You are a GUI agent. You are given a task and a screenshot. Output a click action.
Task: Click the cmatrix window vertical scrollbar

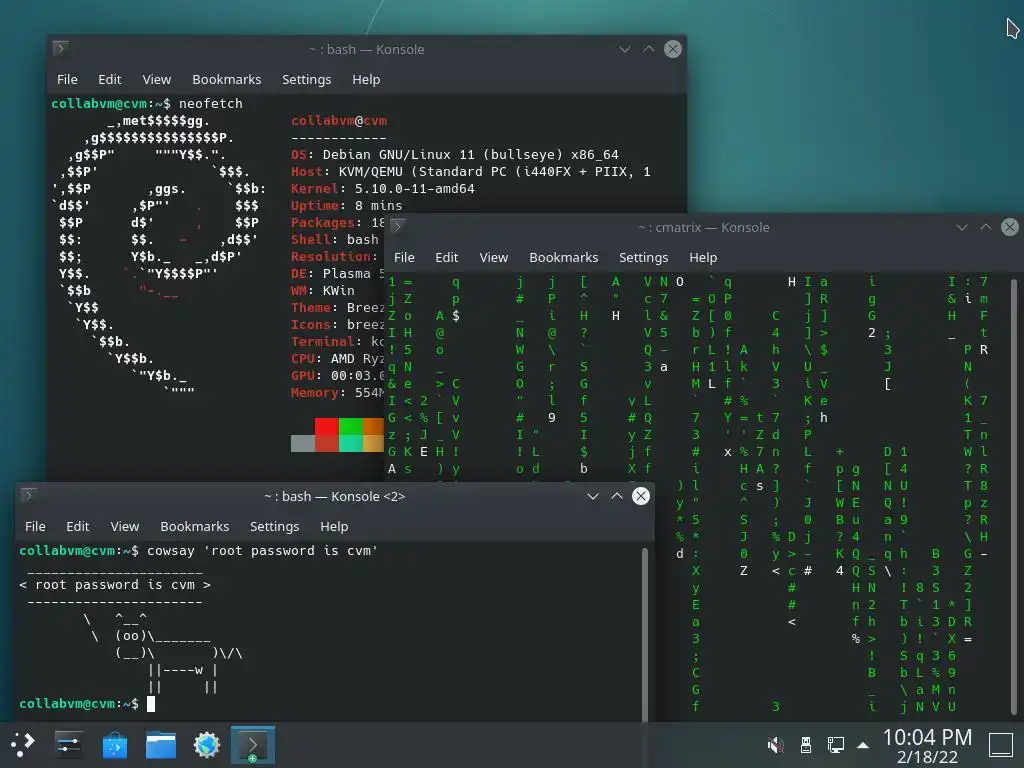[x=1014, y=498]
